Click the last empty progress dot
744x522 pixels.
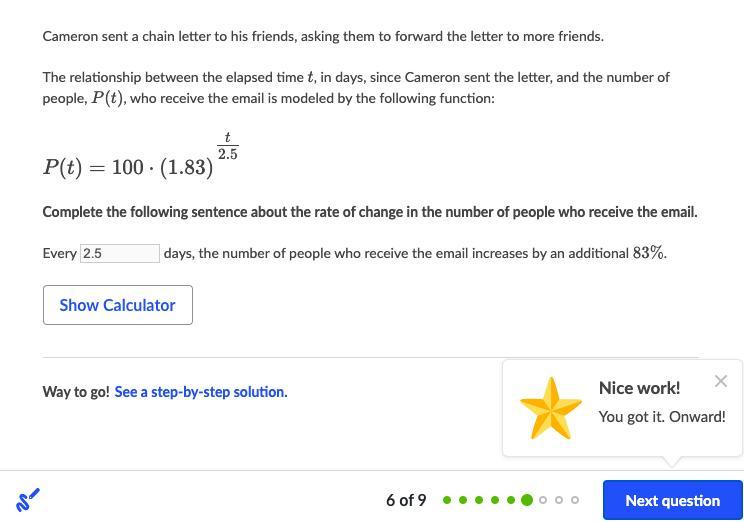(575, 500)
